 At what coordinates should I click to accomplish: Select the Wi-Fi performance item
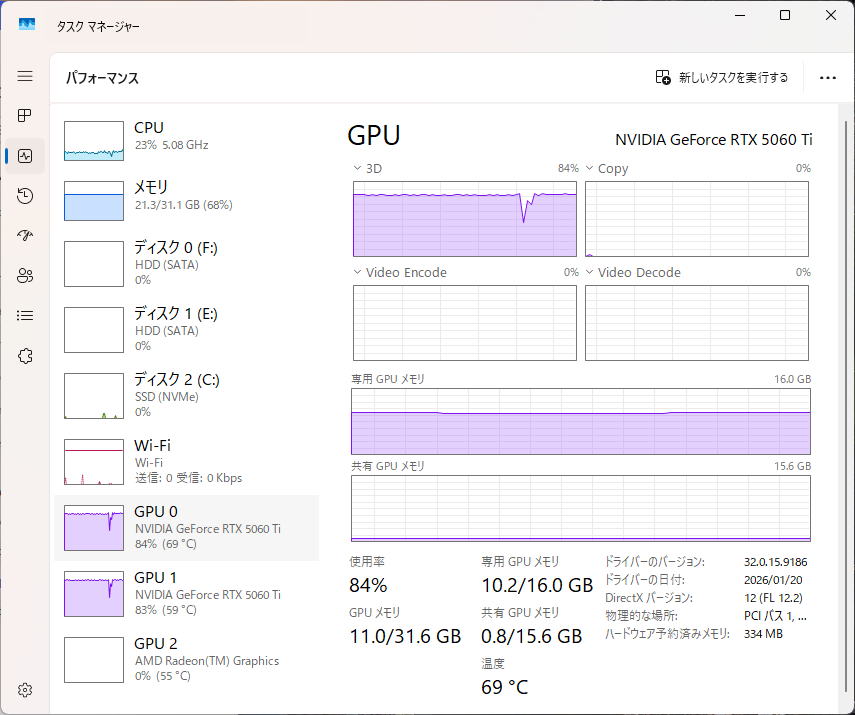186,461
